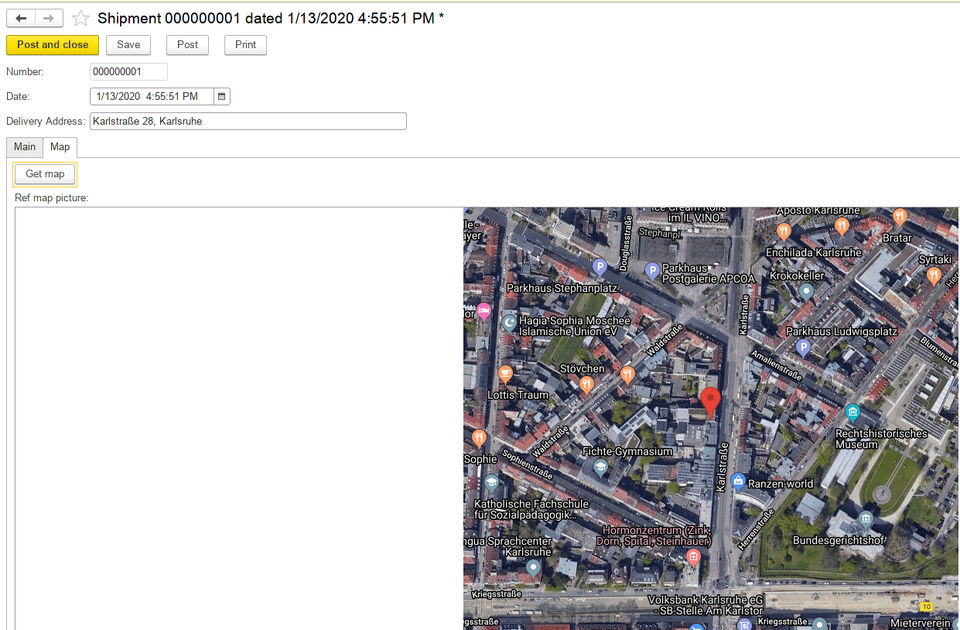Click the Parkhaus Ludwigsplatz parking marker
960x630 pixels.
[x=803, y=347]
